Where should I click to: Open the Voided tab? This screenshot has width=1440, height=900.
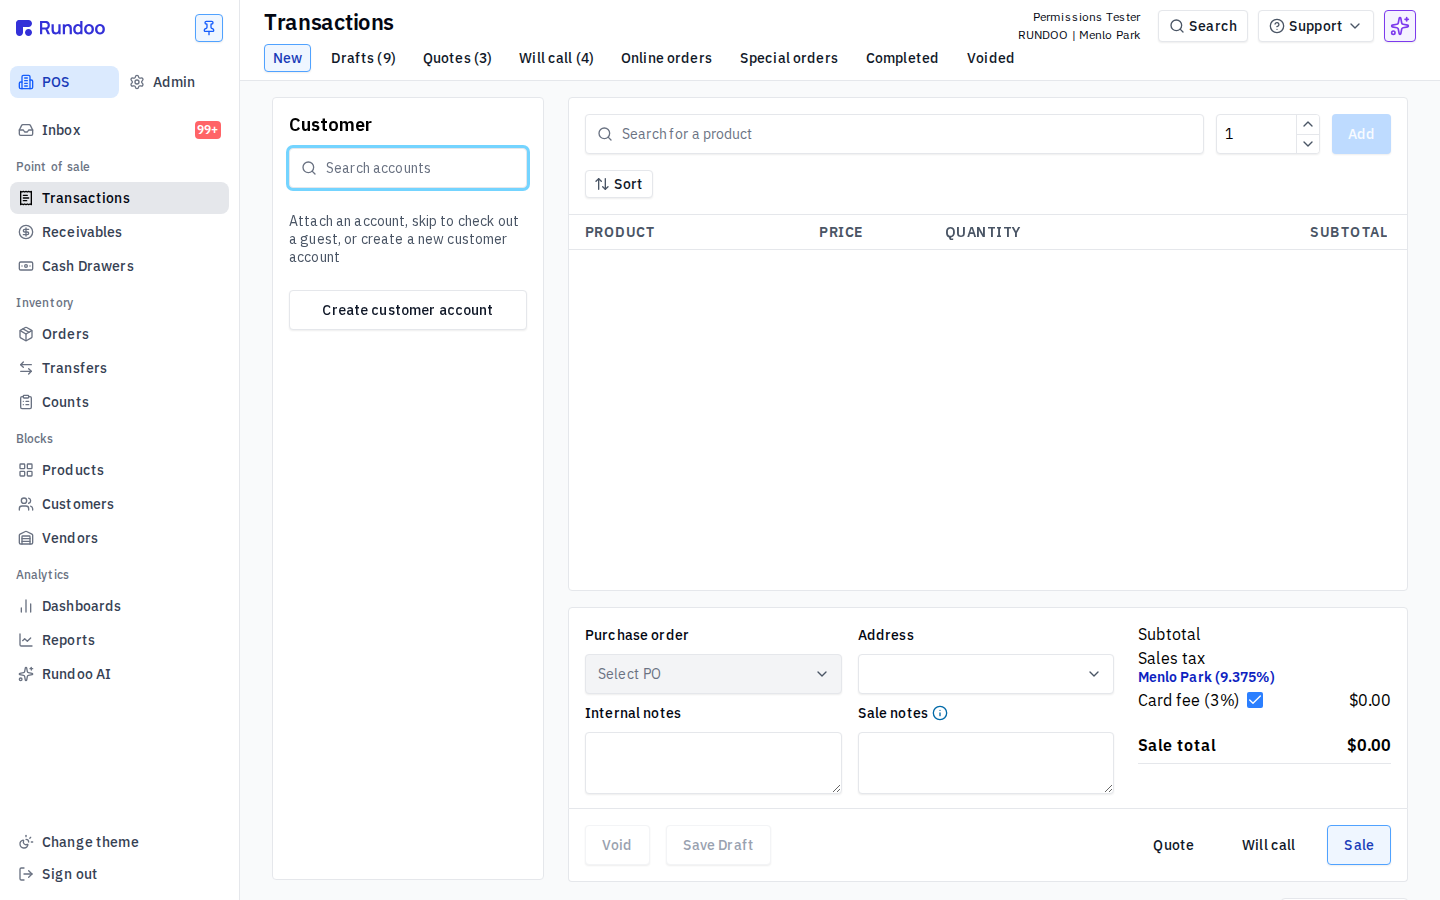990,58
